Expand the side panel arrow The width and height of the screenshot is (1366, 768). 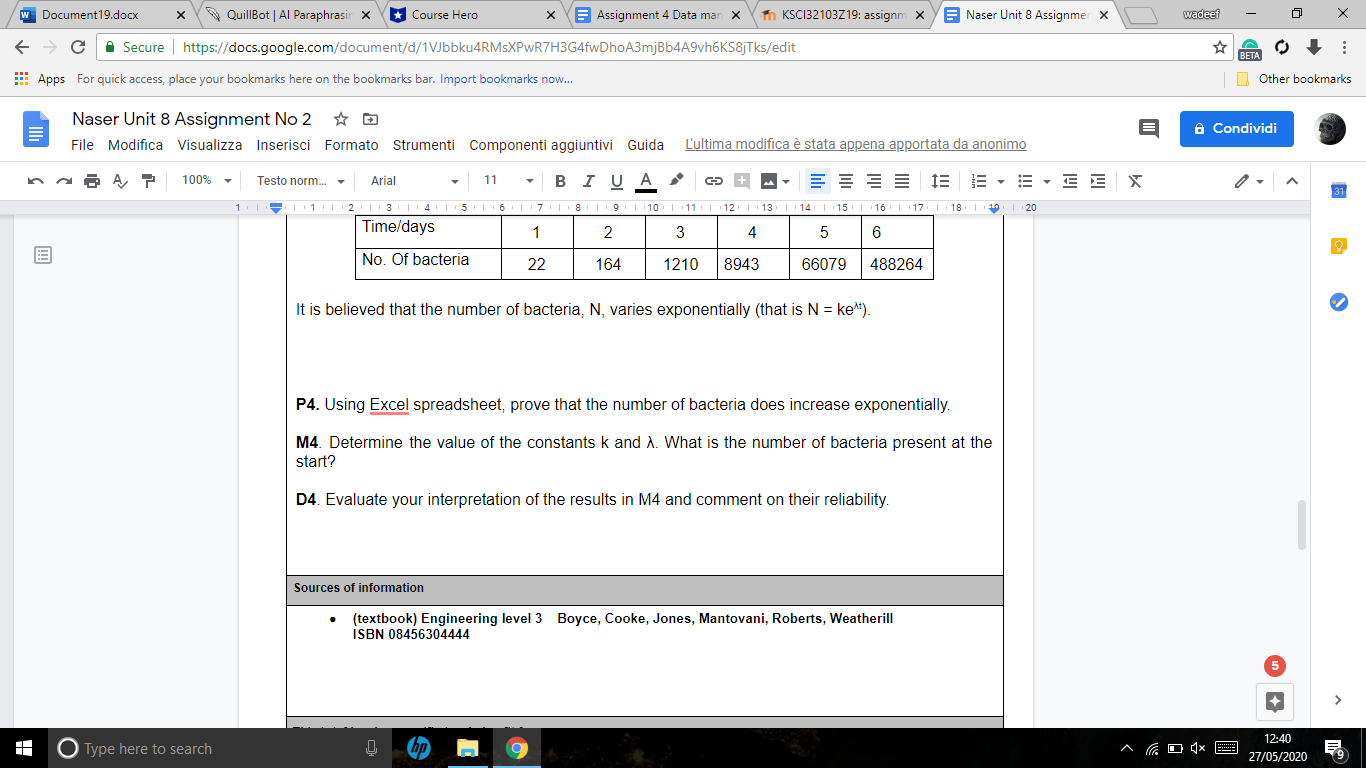[x=1339, y=700]
